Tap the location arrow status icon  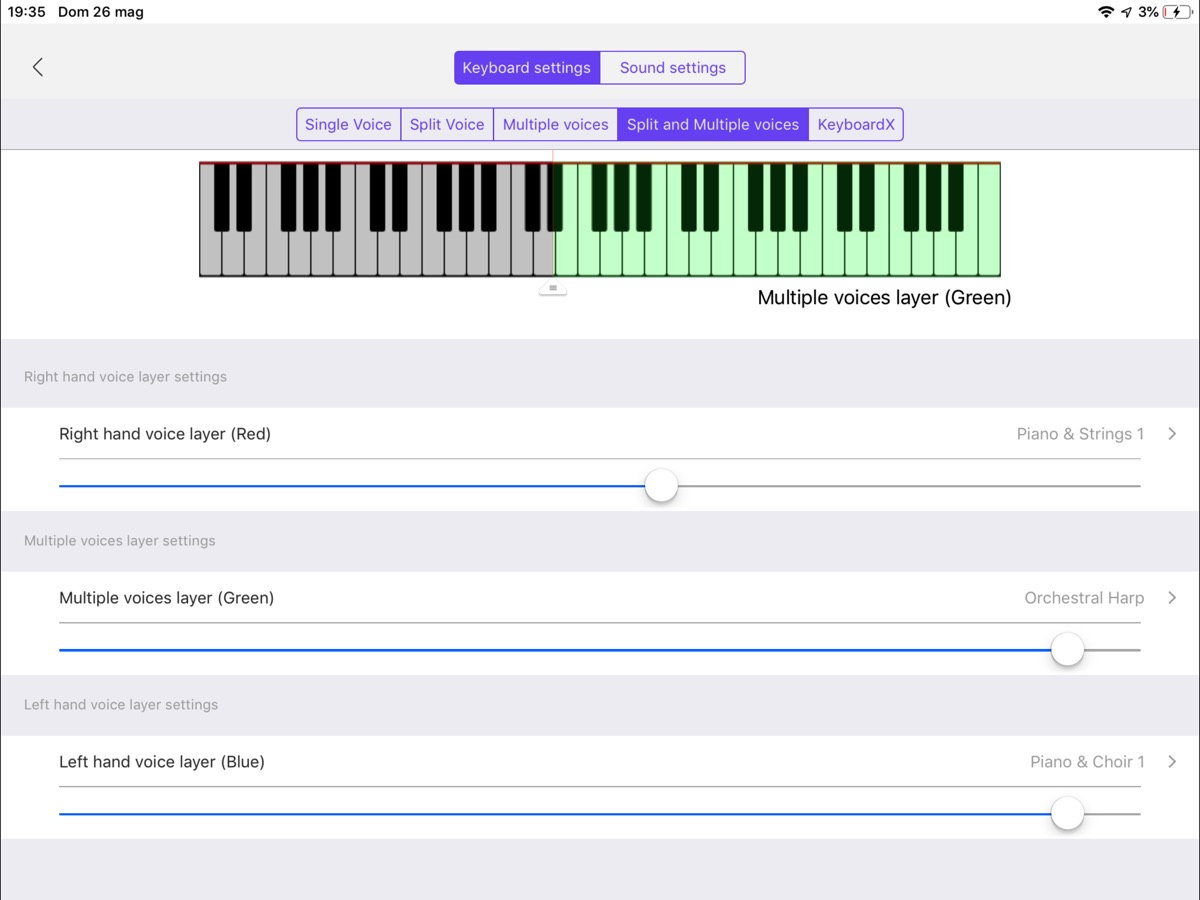1127,12
